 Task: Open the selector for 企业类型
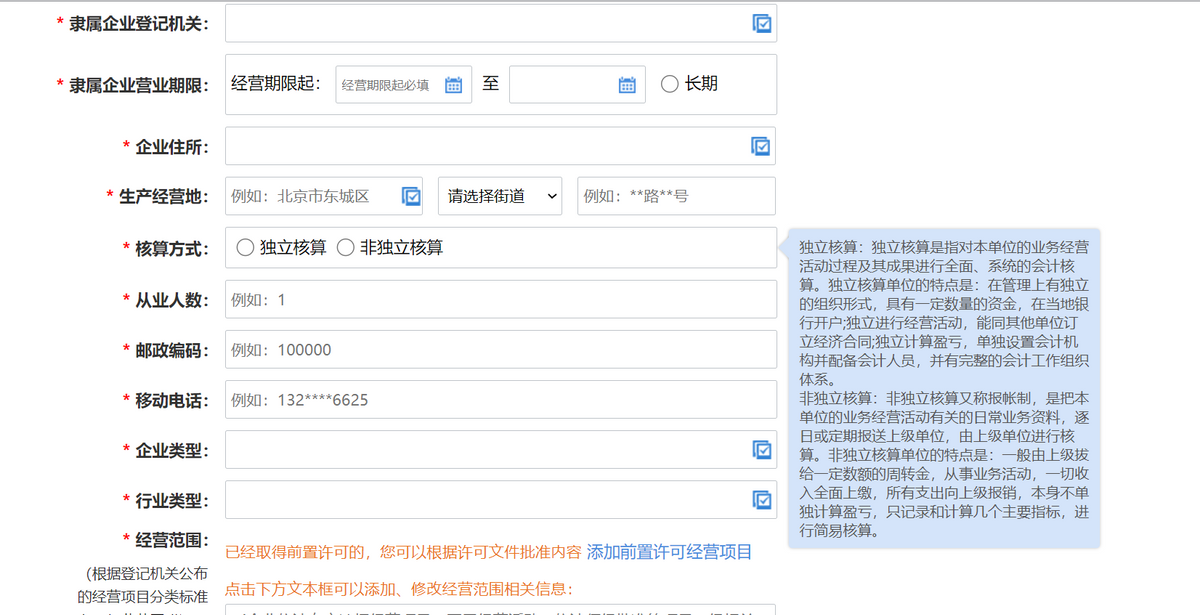coord(764,449)
